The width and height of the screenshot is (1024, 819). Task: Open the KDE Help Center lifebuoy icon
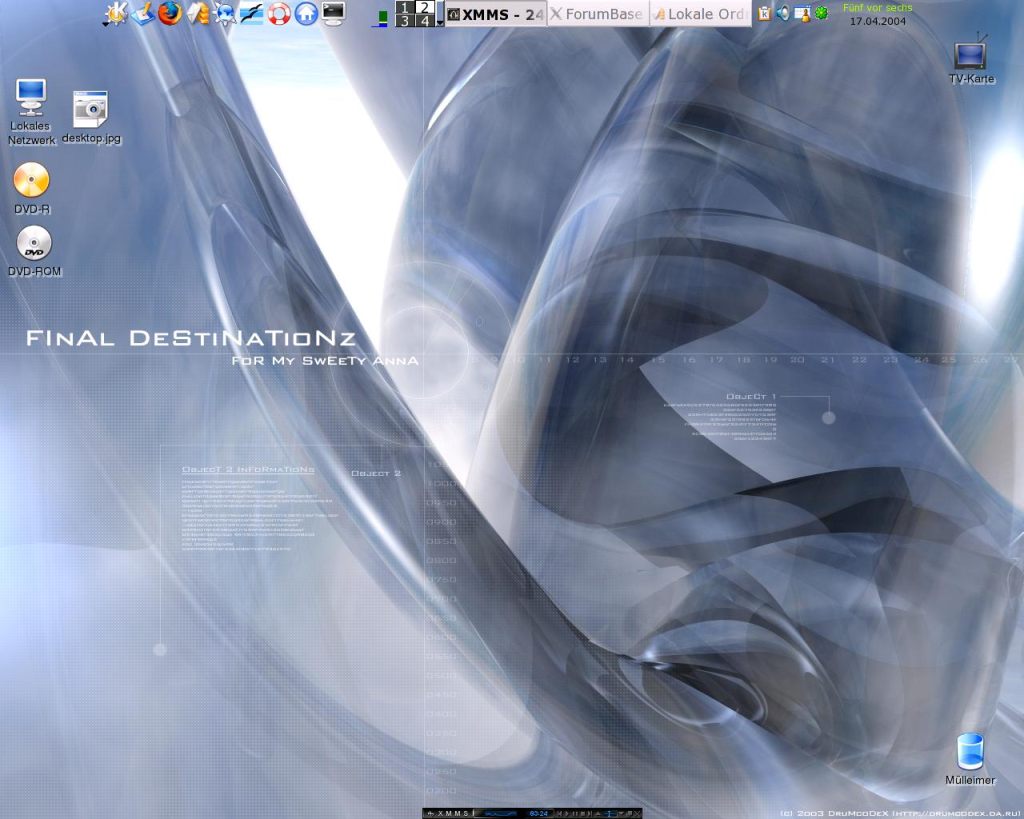279,13
